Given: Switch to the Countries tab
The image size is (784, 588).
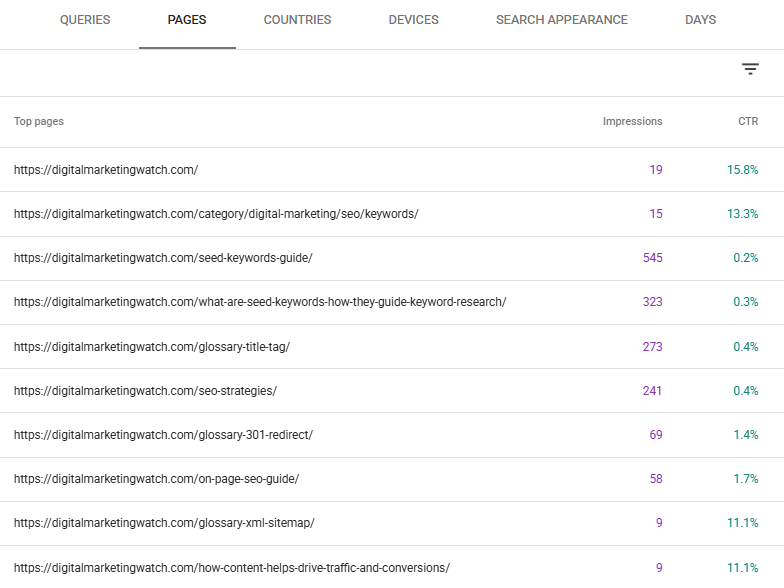Looking at the screenshot, I should point(298,20).
